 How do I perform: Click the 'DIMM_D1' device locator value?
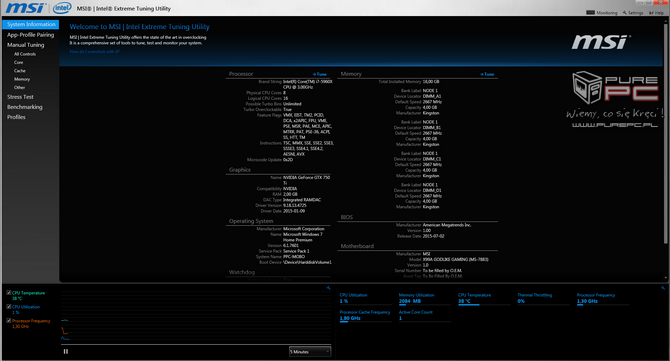tap(432, 190)
